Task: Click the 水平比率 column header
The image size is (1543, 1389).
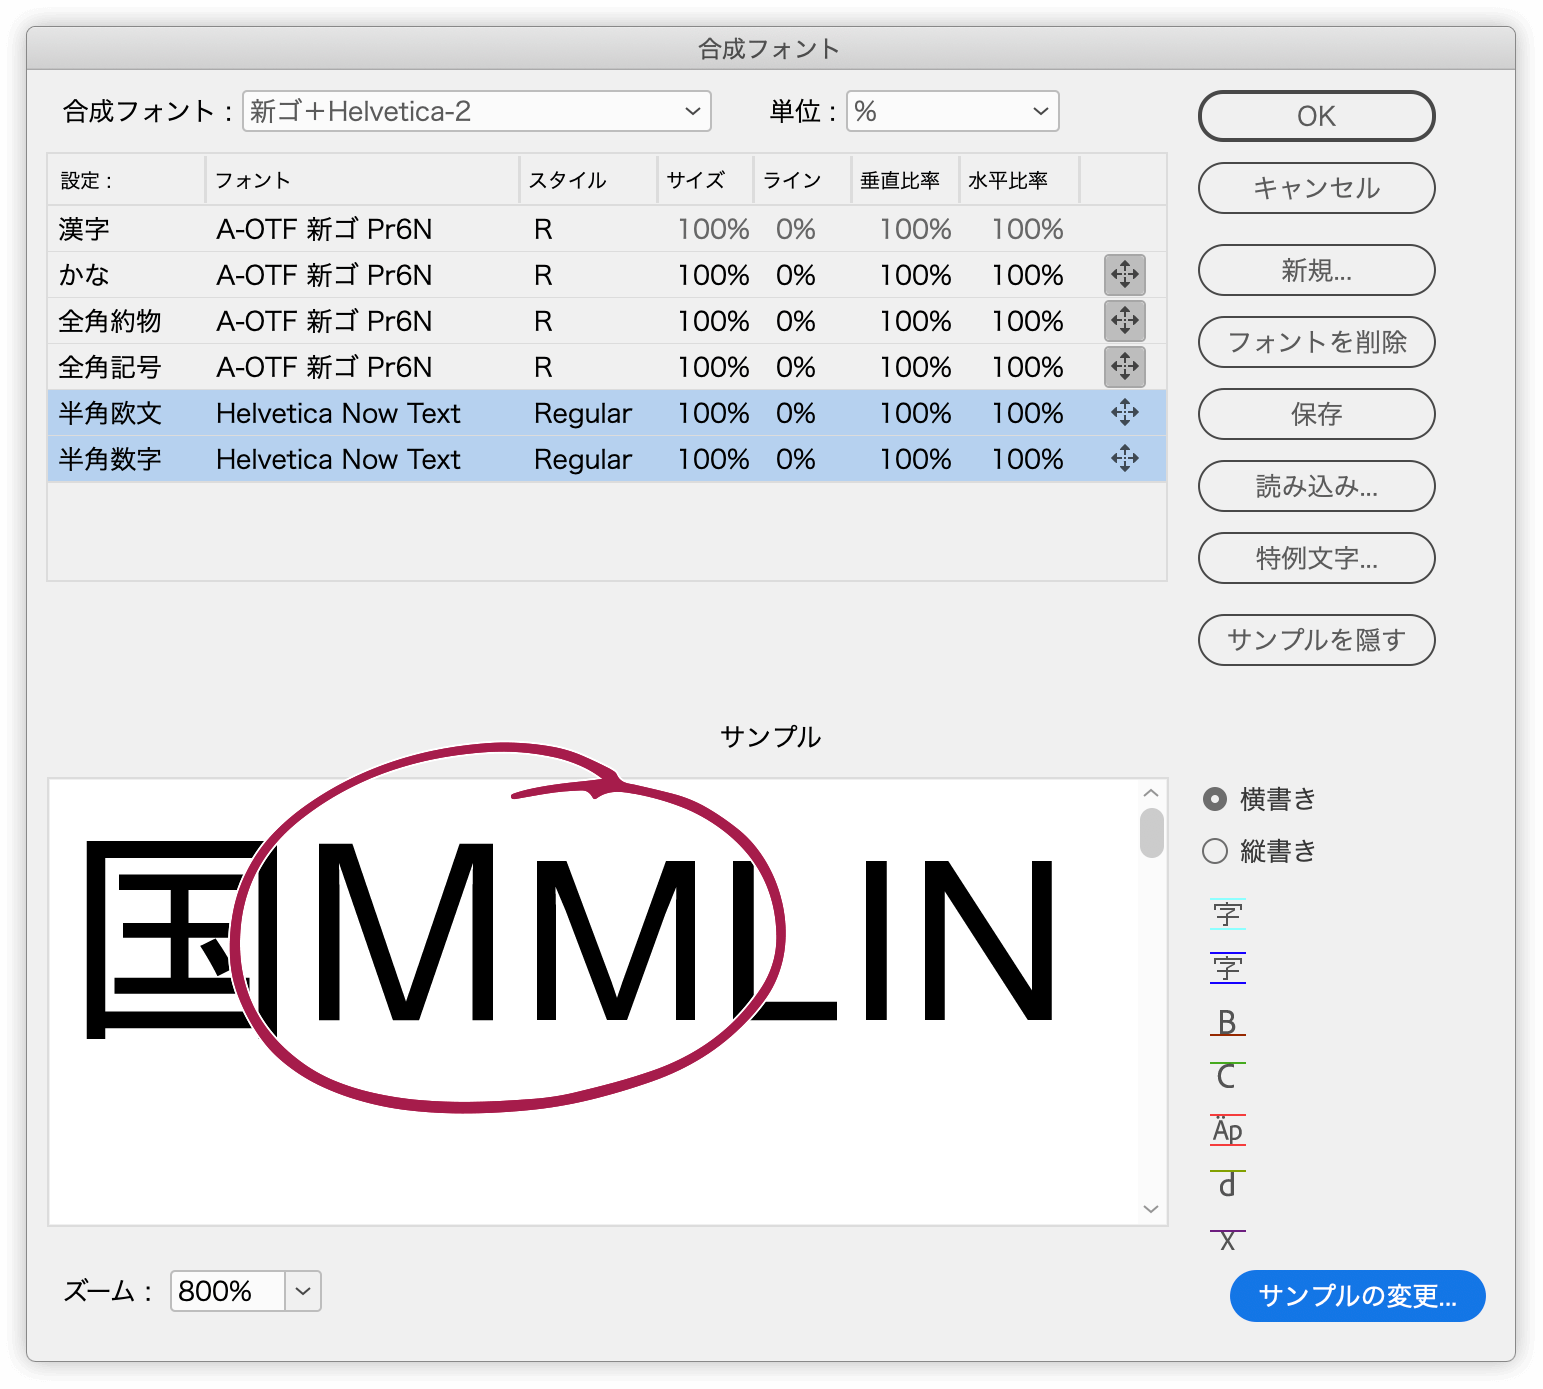Action: [x=1008, y=180]
